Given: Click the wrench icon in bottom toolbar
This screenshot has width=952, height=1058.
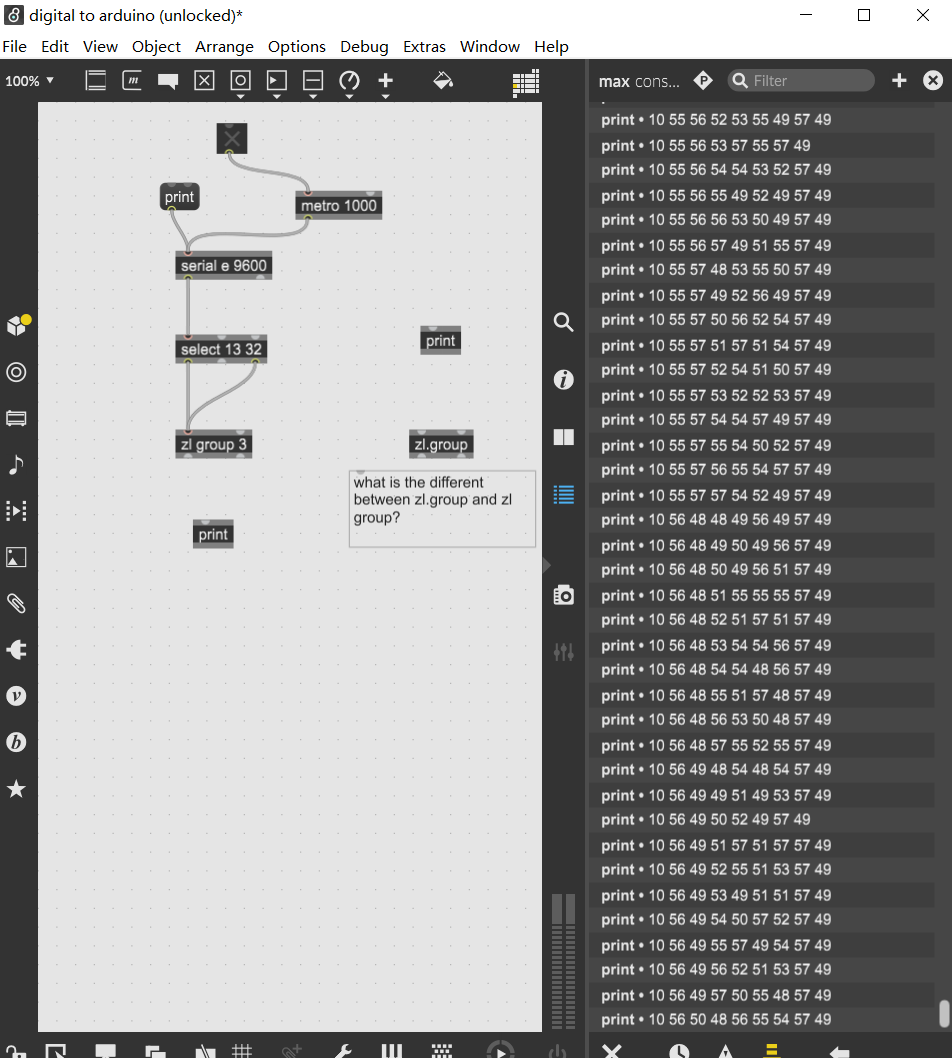Looking at the screenshot, I should point(343,1051).
